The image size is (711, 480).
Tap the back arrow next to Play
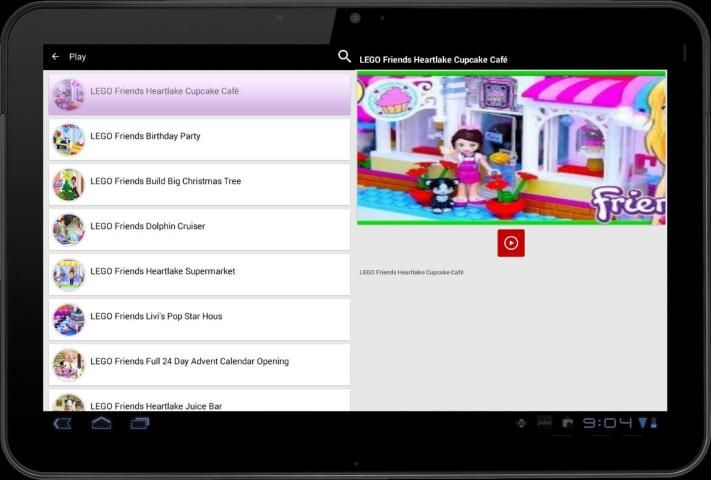(x=56, y=57)
